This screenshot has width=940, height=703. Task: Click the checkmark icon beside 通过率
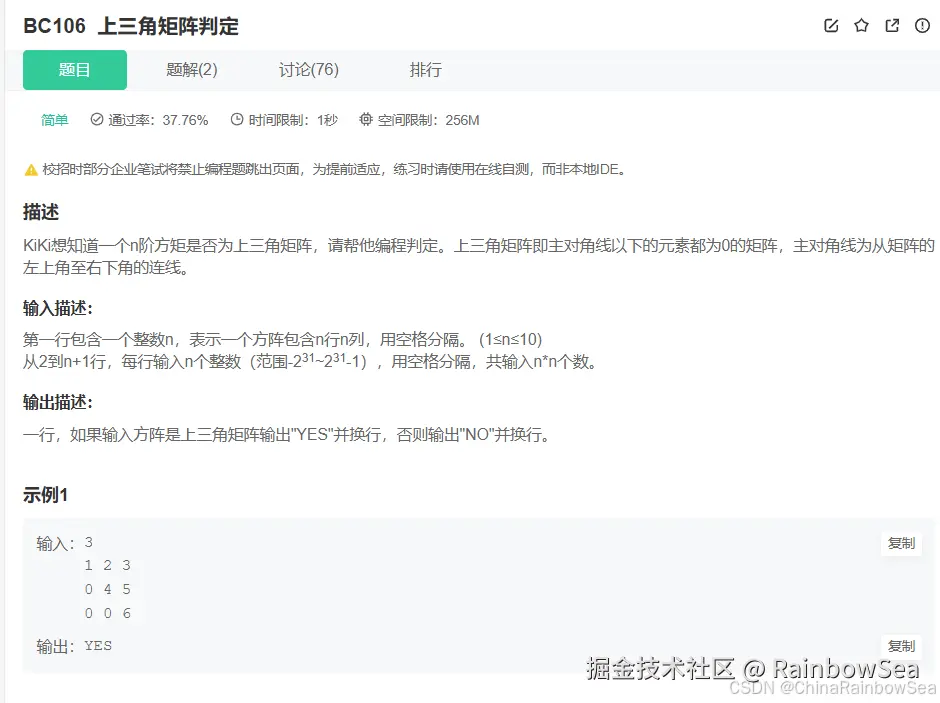pos(96,120)
